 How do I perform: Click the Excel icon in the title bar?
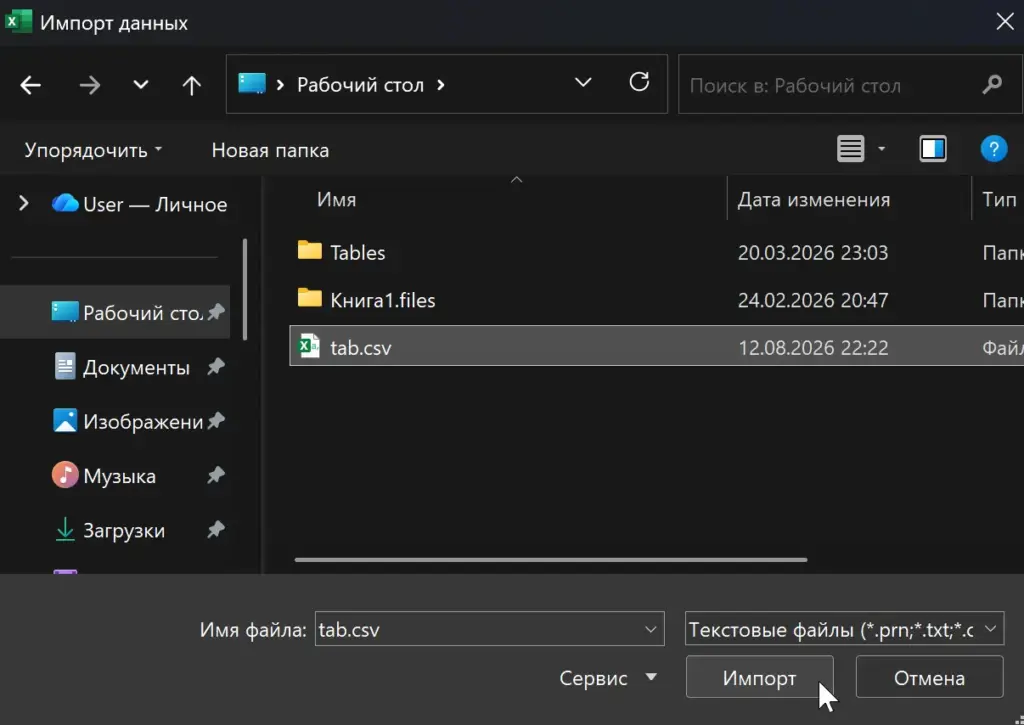[x=18, y=21]
